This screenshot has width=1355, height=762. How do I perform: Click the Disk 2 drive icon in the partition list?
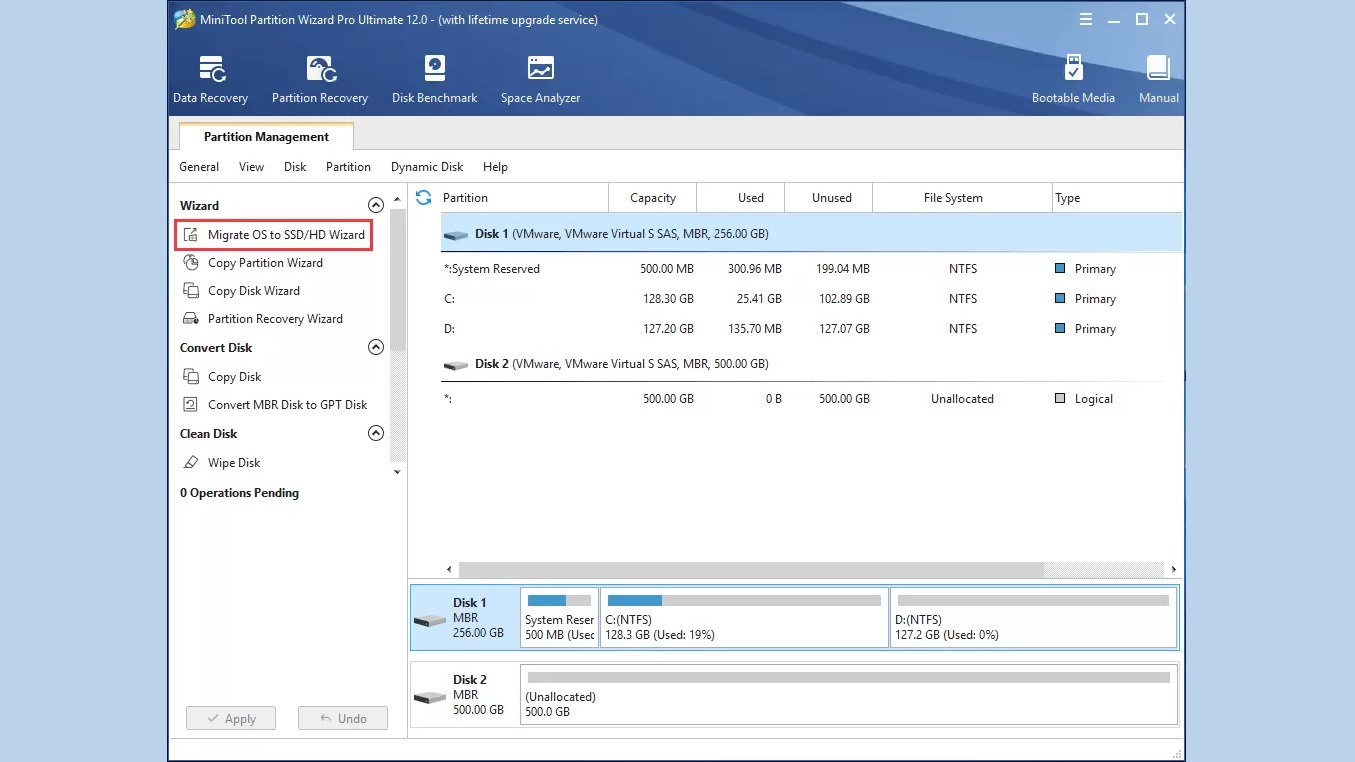click(x=456, y=365)
